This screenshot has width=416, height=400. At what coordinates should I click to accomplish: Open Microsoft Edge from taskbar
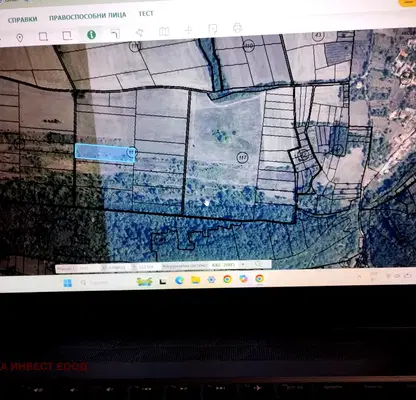[179, 280]
